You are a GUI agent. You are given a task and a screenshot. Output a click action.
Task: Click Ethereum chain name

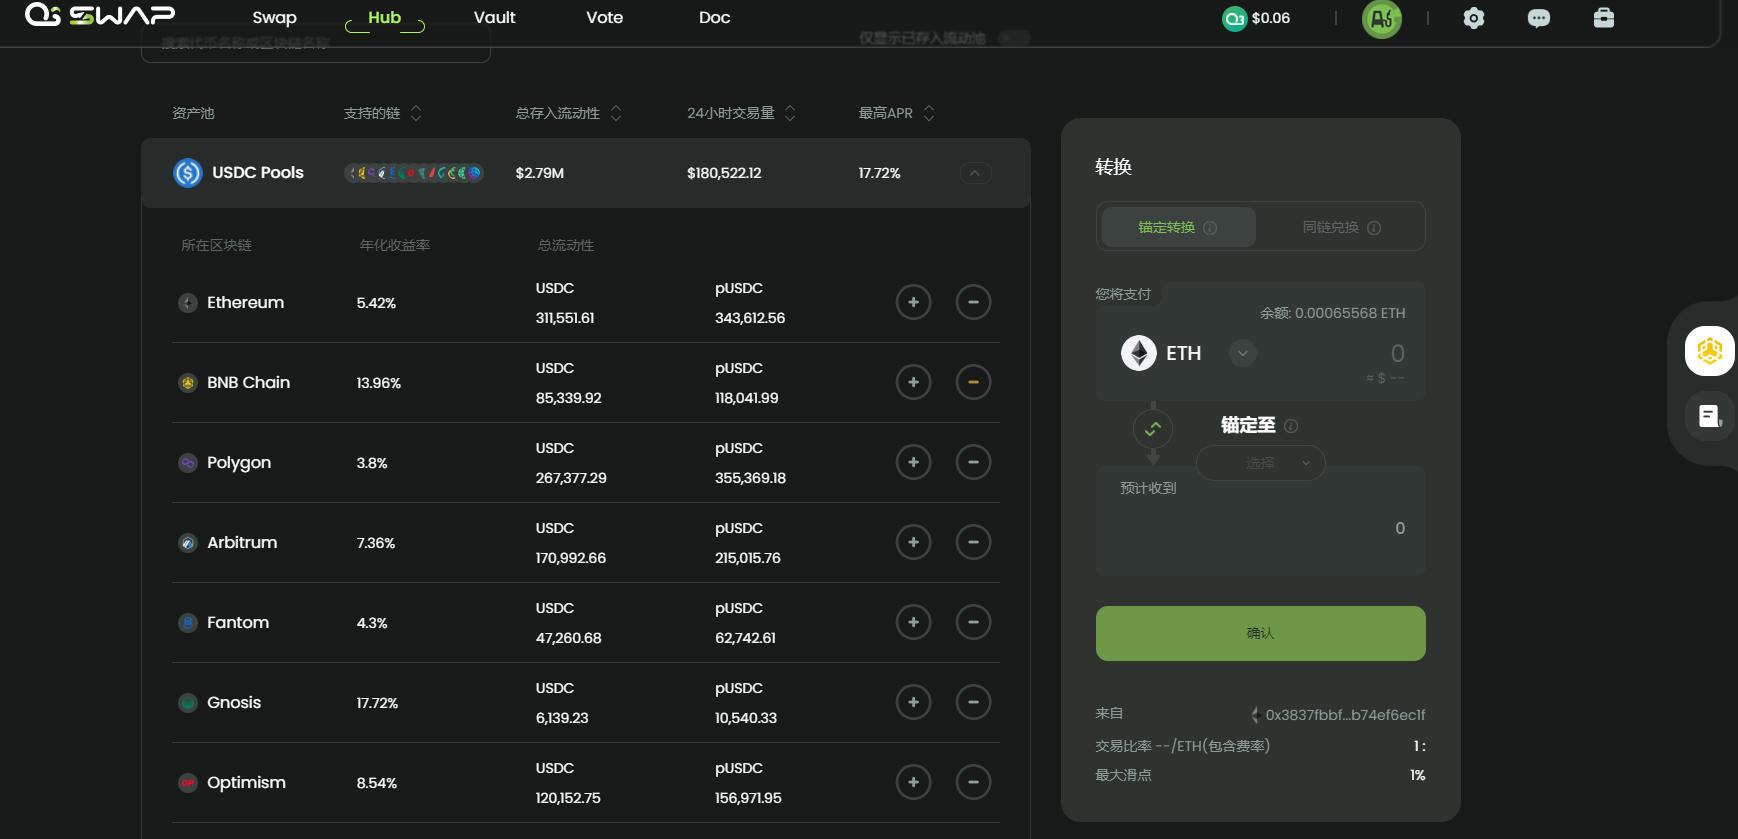245,302
